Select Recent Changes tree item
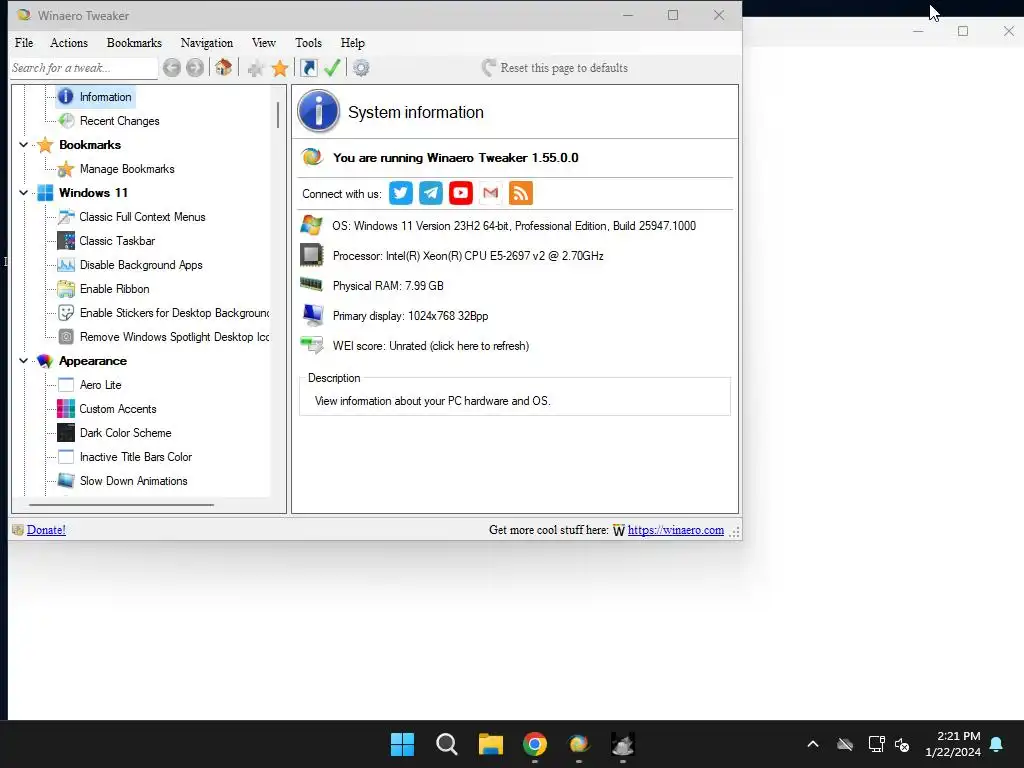 (x=120, y=121)
